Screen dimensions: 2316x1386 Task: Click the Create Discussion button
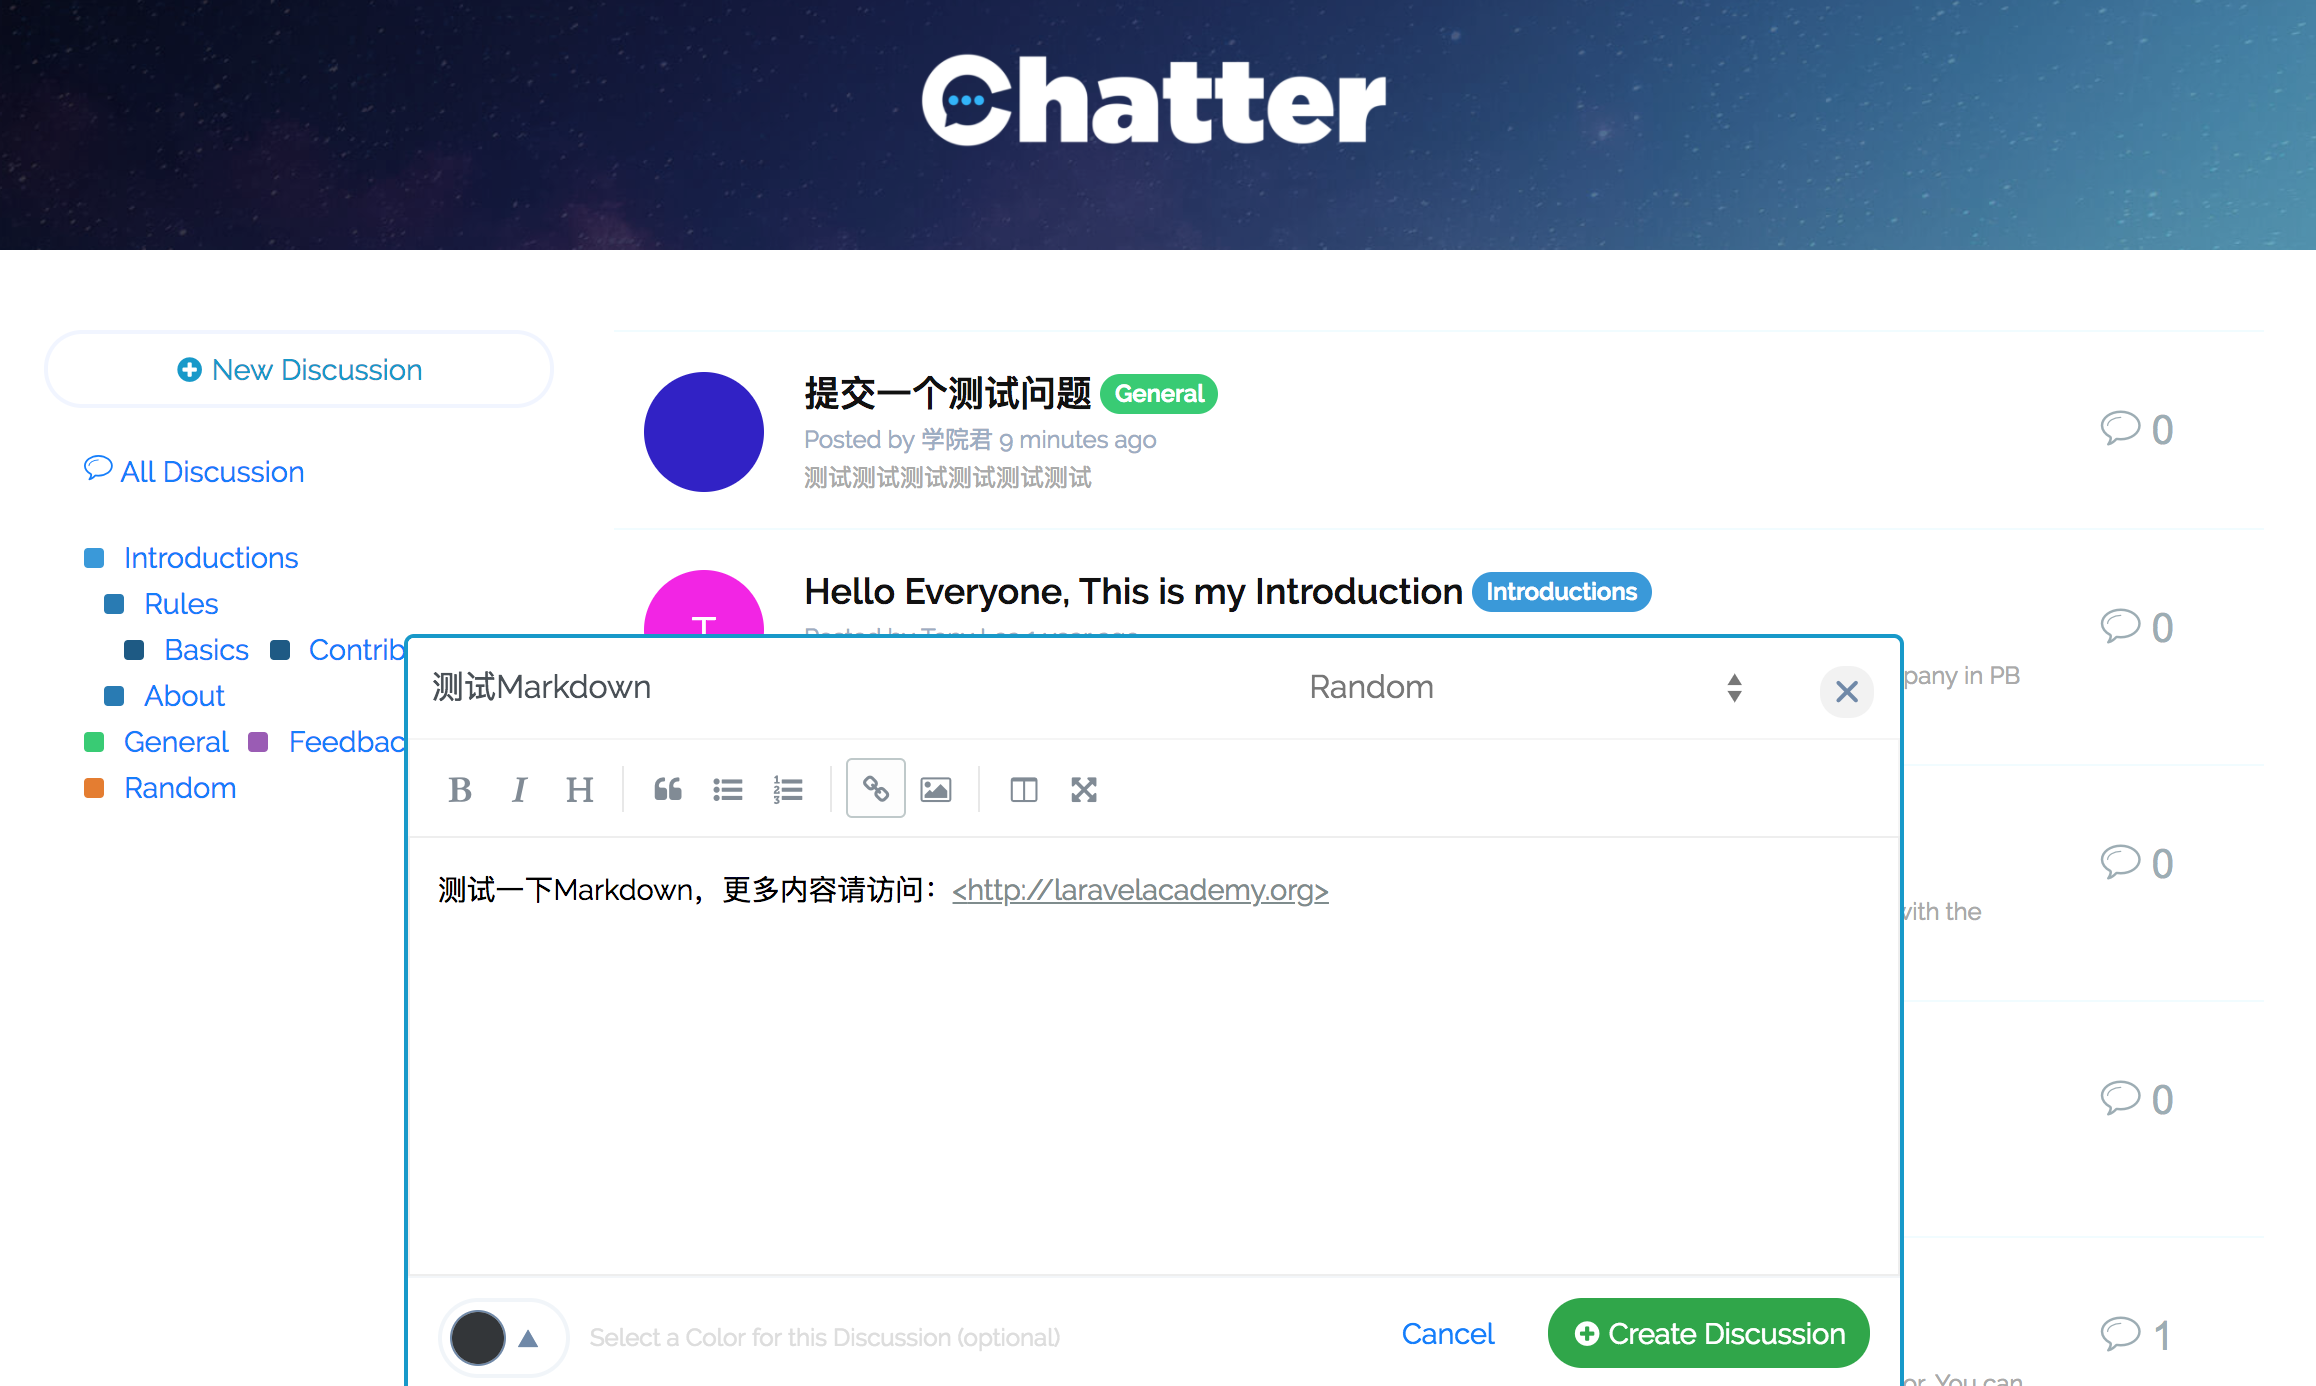pyautogui.click(x=1709, y=1333)
